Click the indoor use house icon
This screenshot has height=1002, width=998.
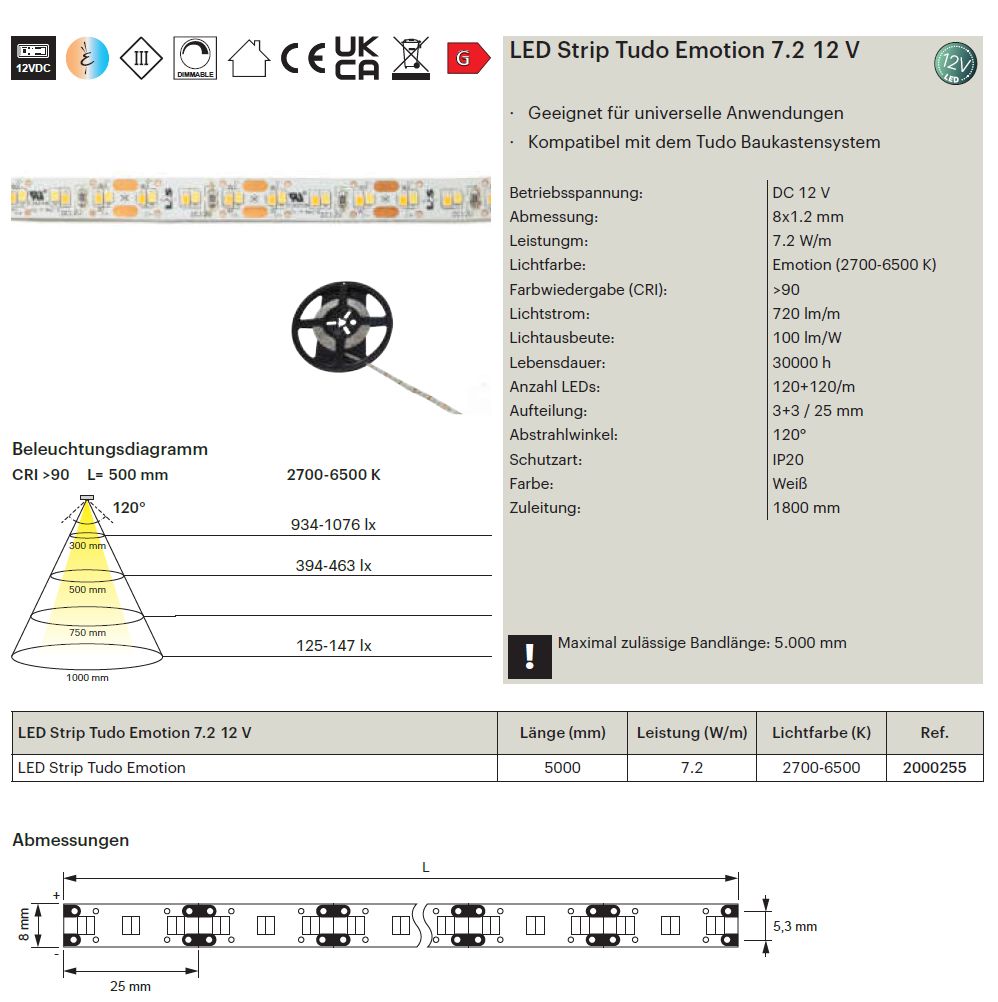(249, 59)
